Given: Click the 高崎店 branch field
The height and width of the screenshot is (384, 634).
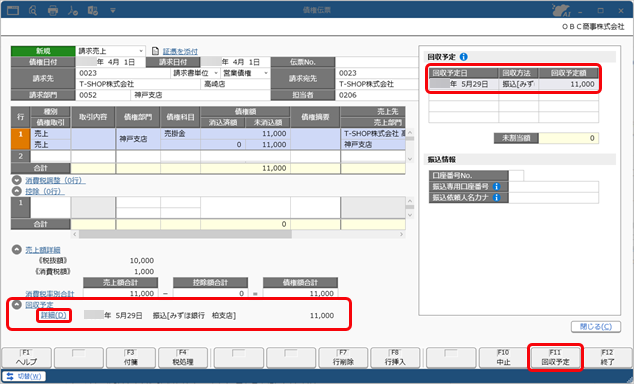Looking at the screenshot, I should [235, 84].
